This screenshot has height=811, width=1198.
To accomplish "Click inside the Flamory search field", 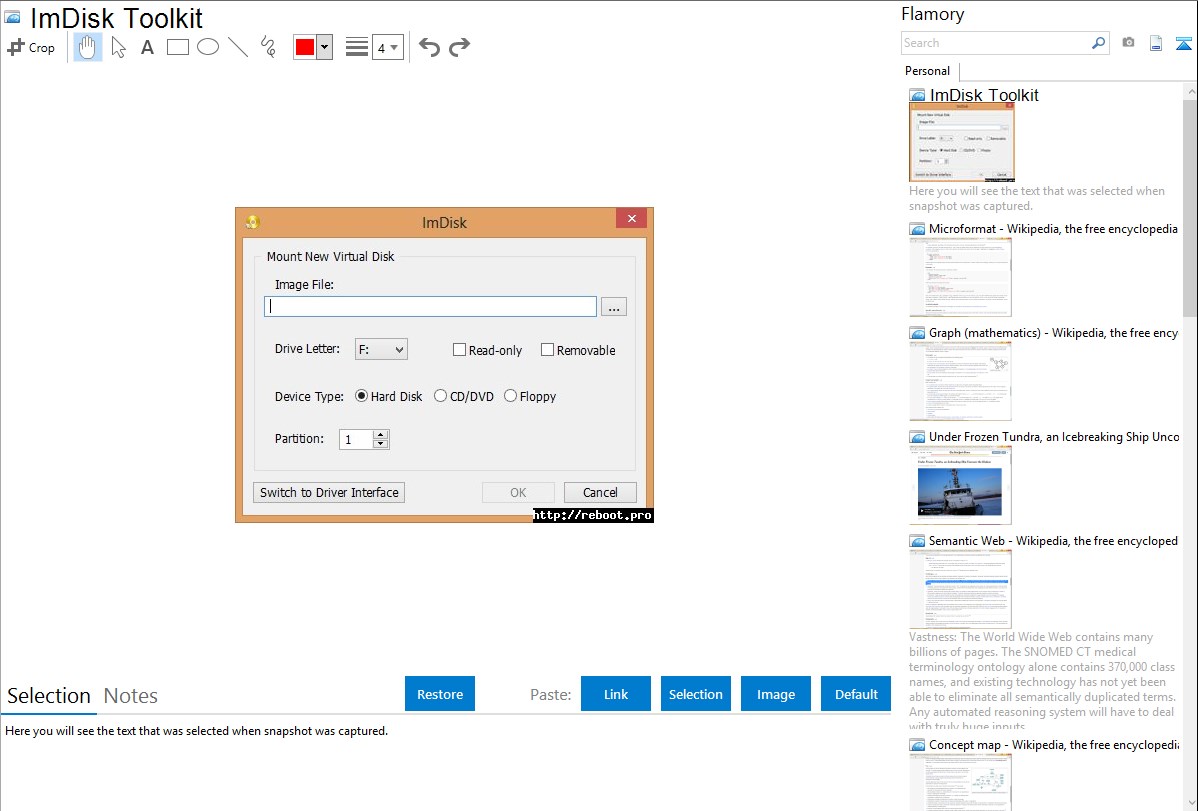I will (x=995, y=43).
